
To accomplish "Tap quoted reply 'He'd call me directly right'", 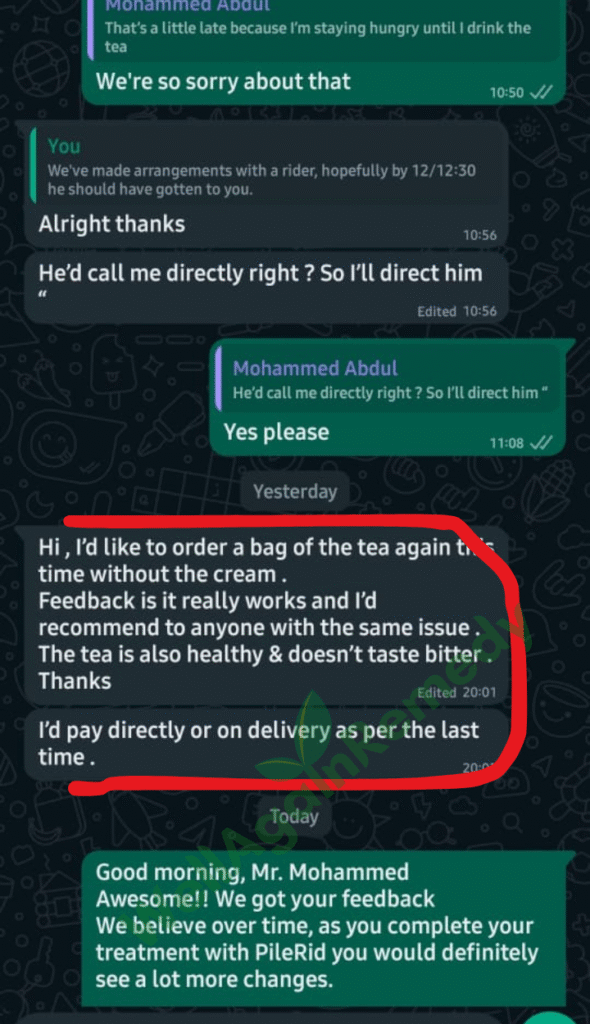I will point(387,380).
